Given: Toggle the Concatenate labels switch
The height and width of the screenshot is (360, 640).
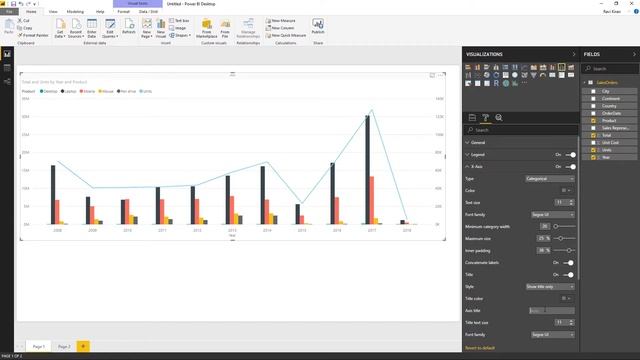Looking at the screenshot, I should pos(569,262).
